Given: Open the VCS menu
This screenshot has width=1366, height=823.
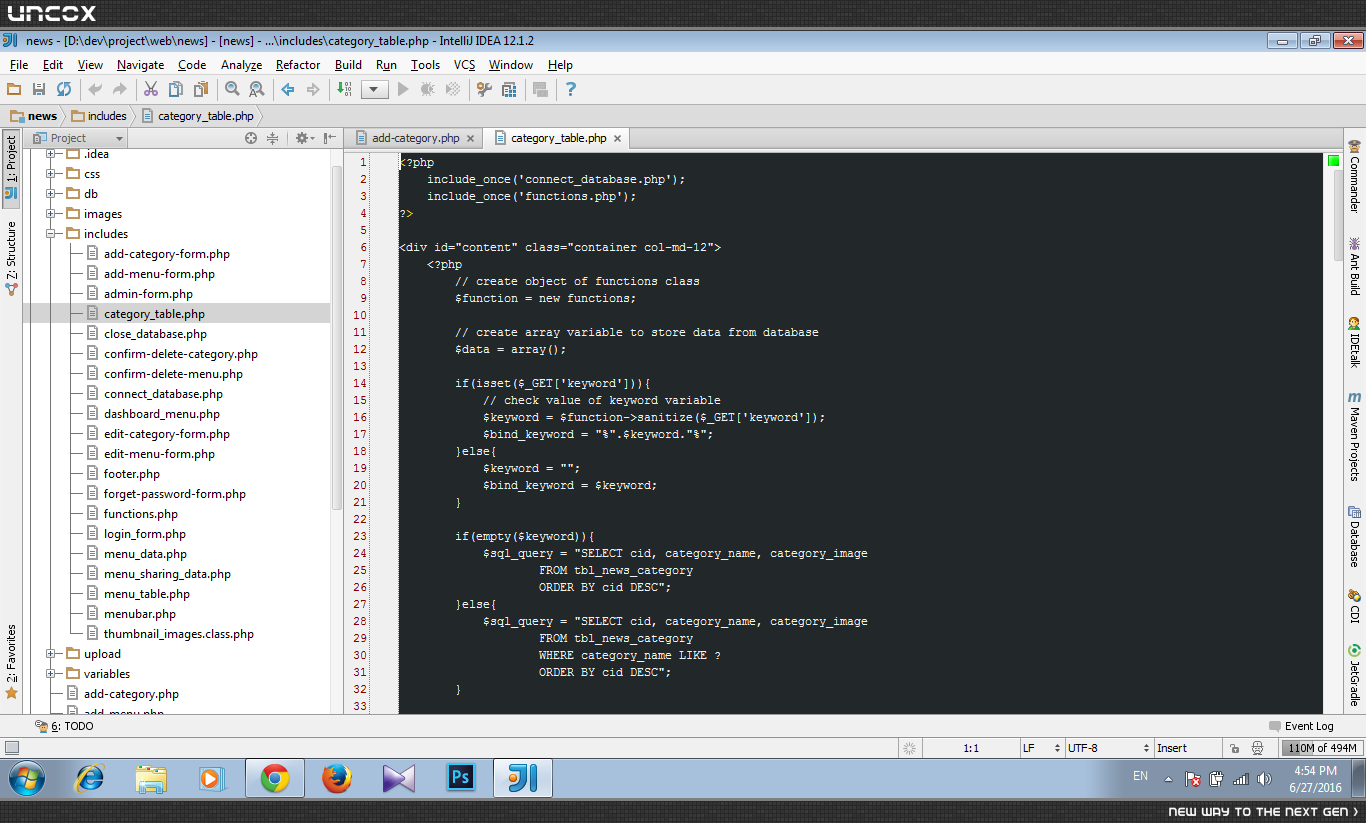Looking at the screenshot, I should tap(464, 65).
